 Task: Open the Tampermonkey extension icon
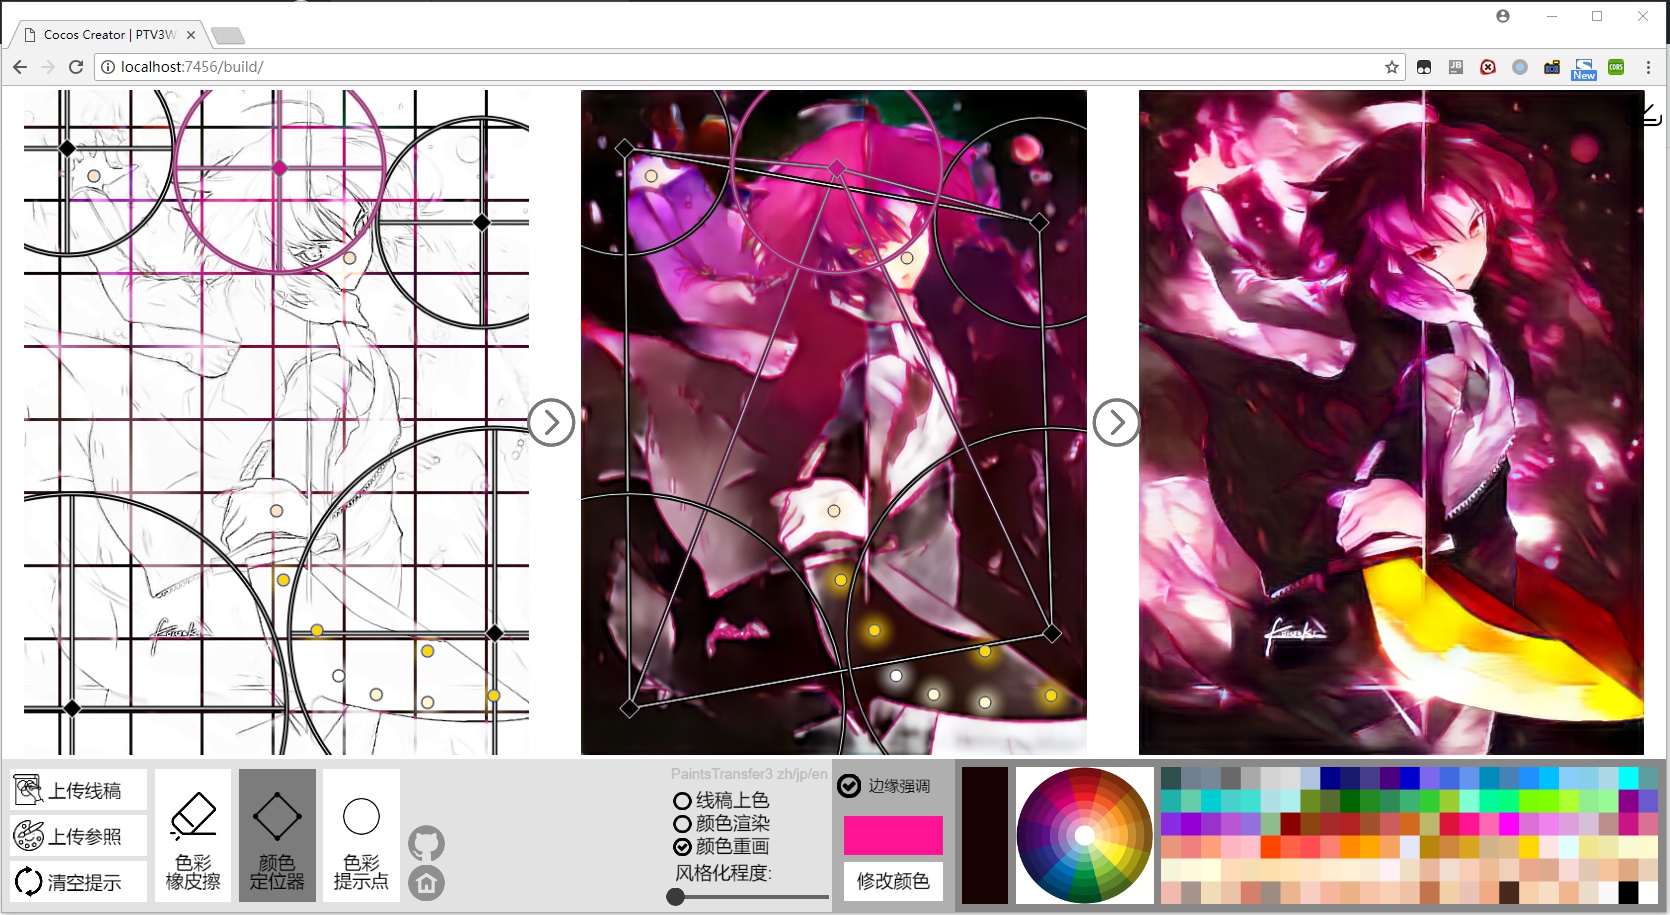point(1424,67)
